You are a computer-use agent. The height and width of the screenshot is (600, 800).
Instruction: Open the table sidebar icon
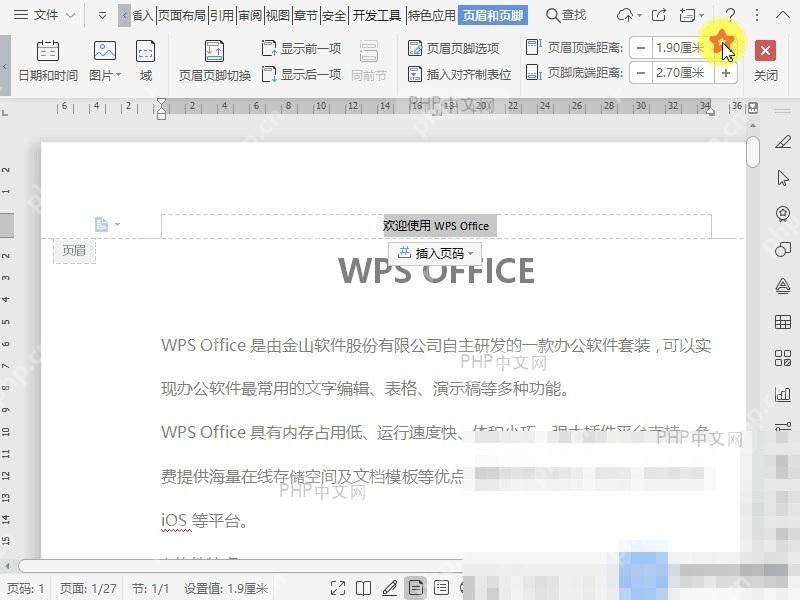[783, 322]
